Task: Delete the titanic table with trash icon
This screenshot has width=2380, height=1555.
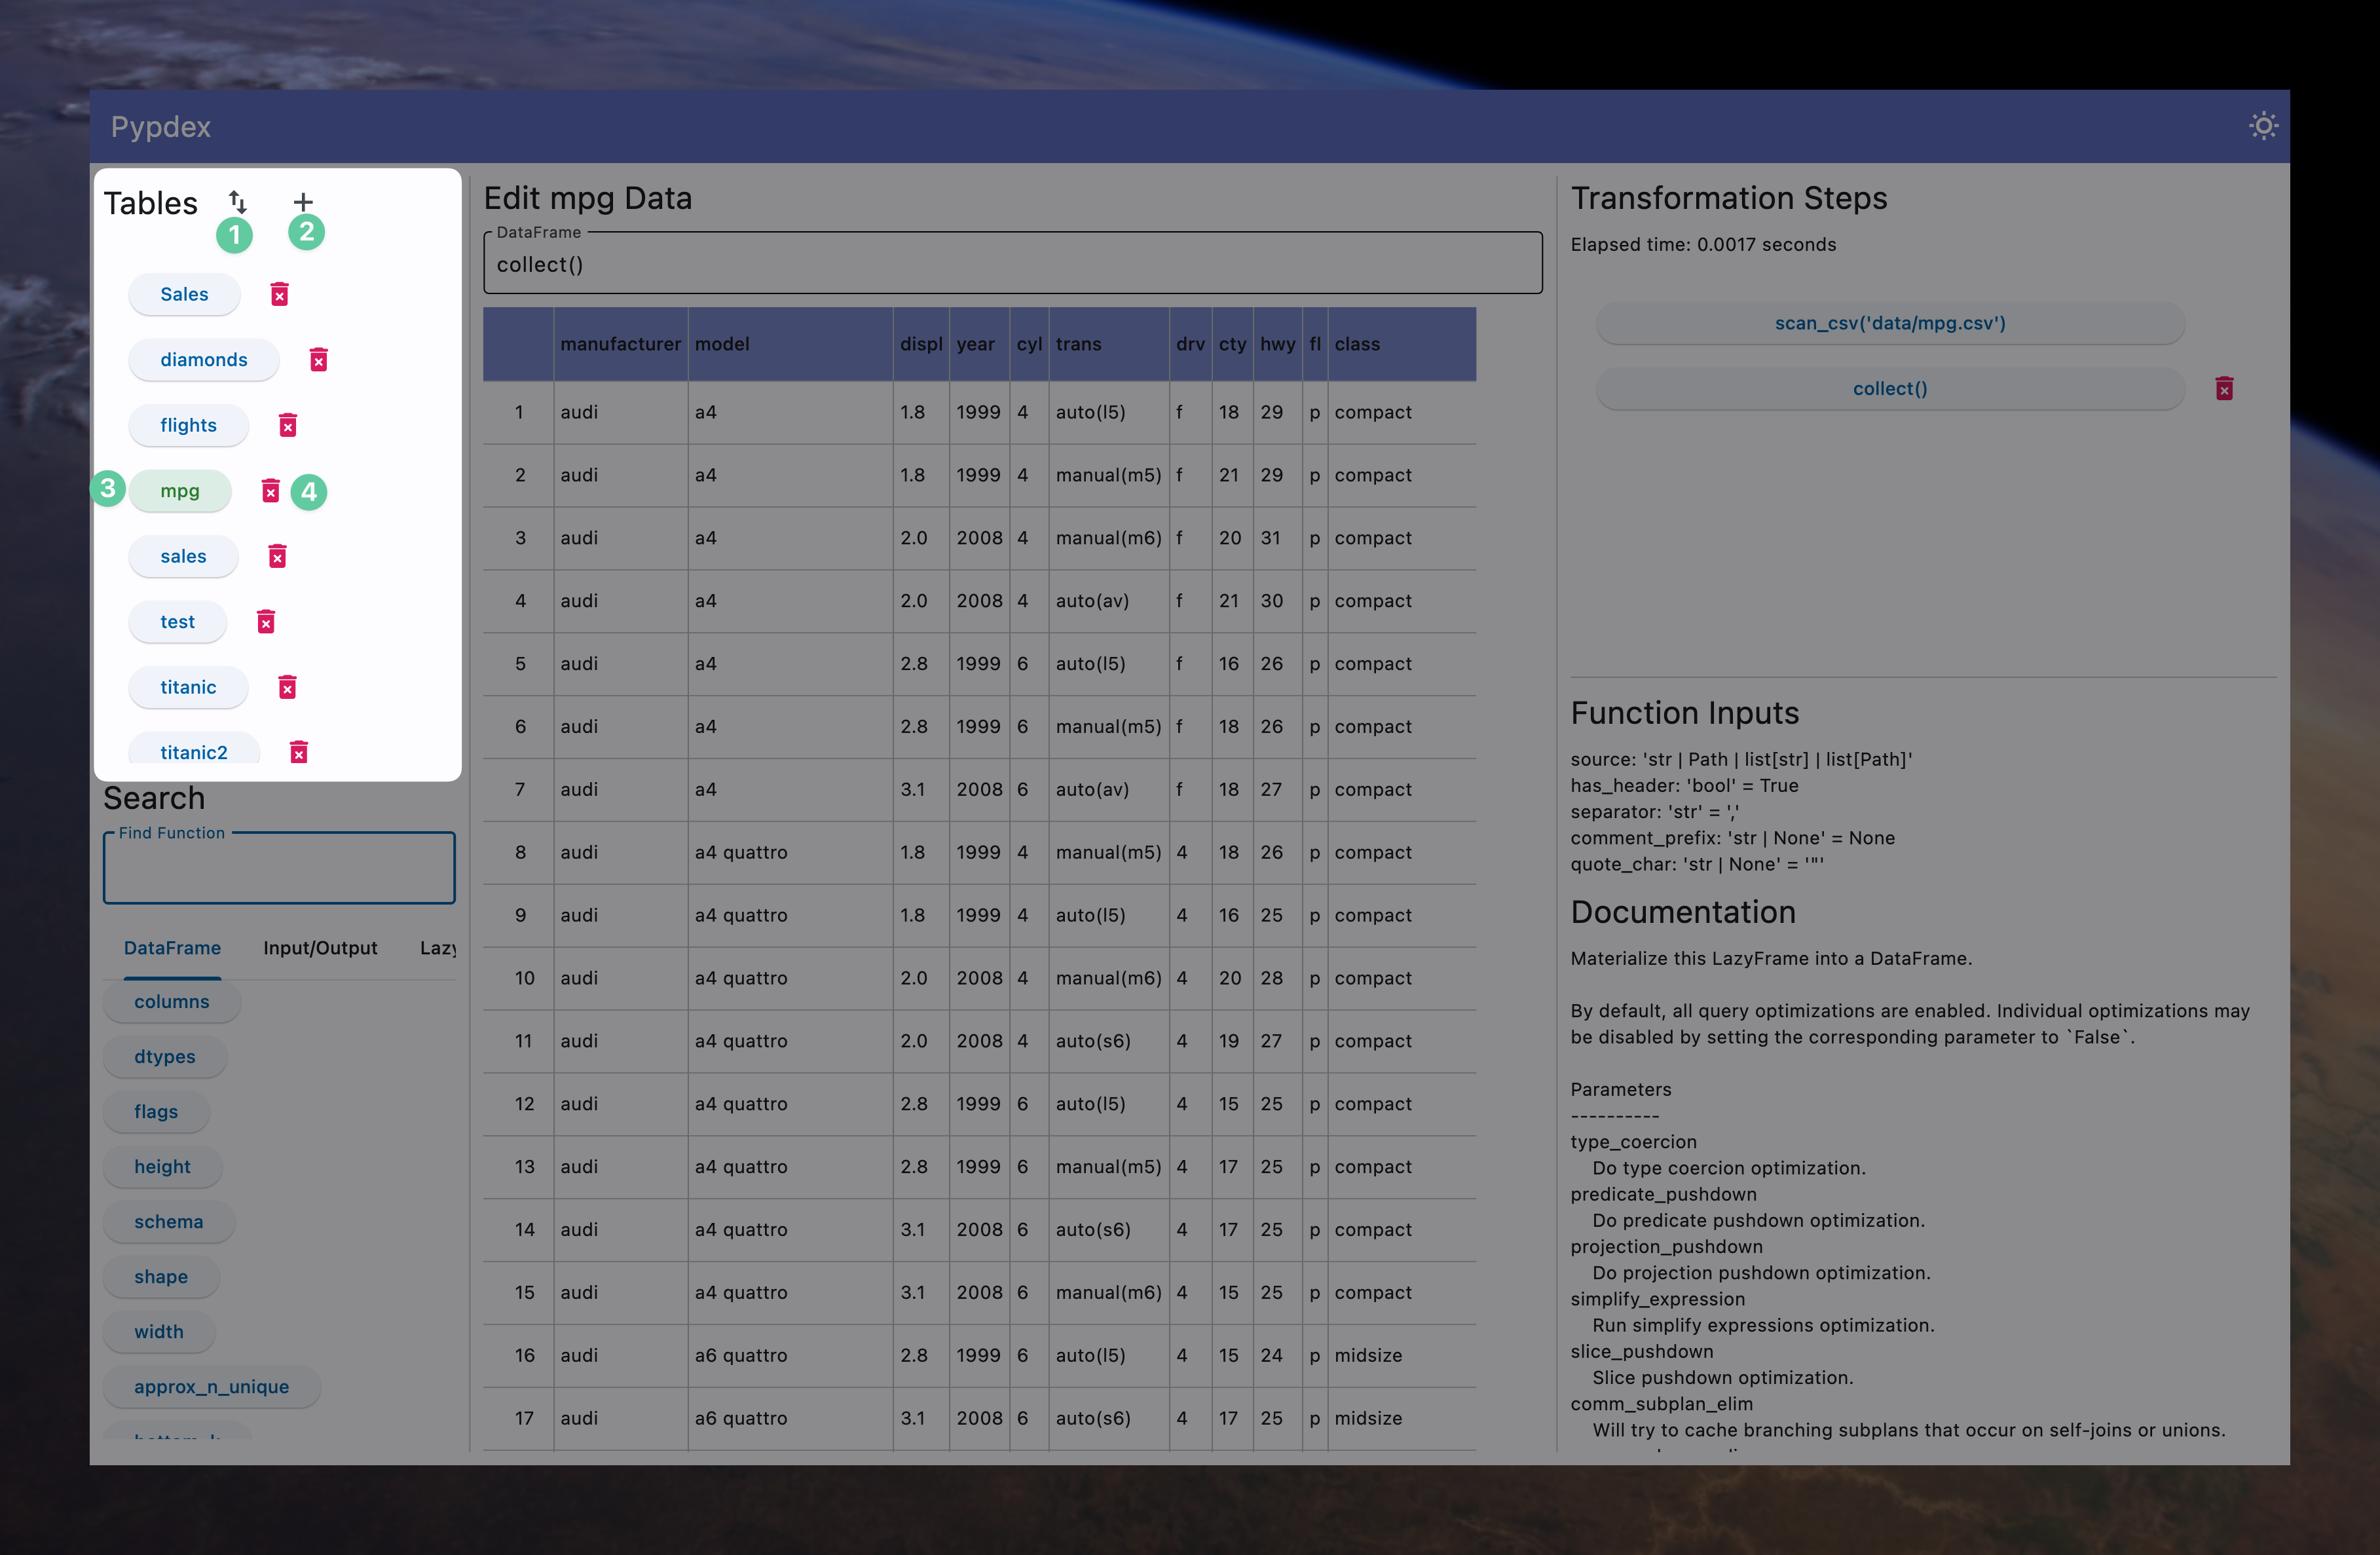Action: pyautogui.click(x=287, y=687)
